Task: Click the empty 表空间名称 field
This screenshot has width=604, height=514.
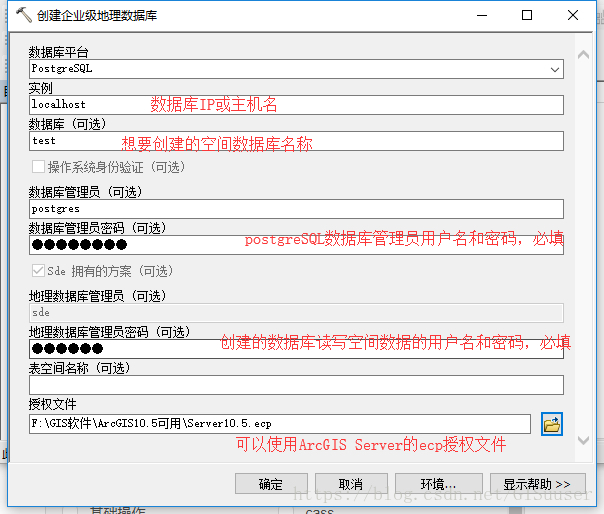Action: pyautogui.click(x=296, y=385)
